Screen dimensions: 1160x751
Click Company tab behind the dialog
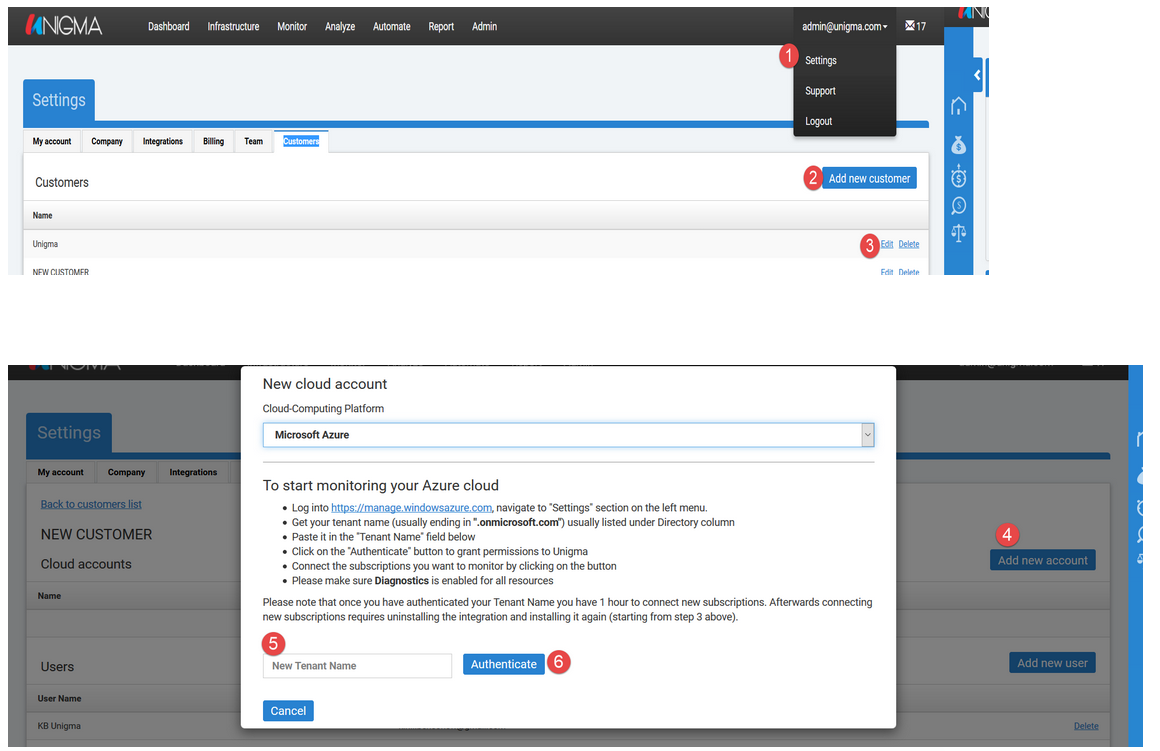tap(127, 472)
